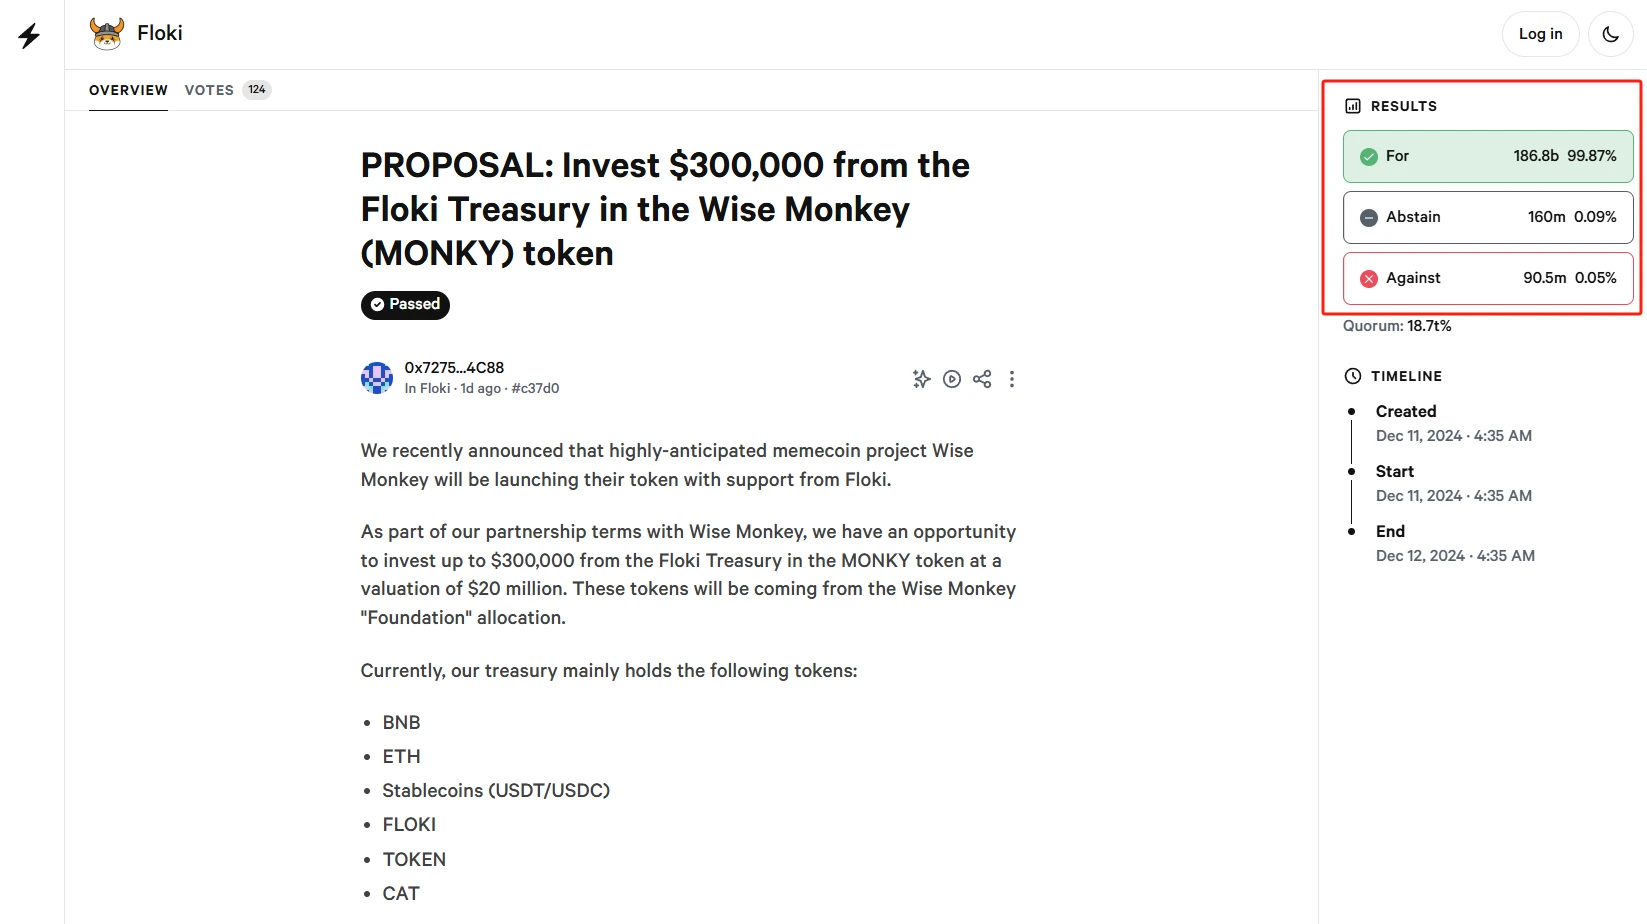This screenshot has height=924, width=1647.
Task: Open author address 0x7275...4C88
Action: tap(454, 368)
